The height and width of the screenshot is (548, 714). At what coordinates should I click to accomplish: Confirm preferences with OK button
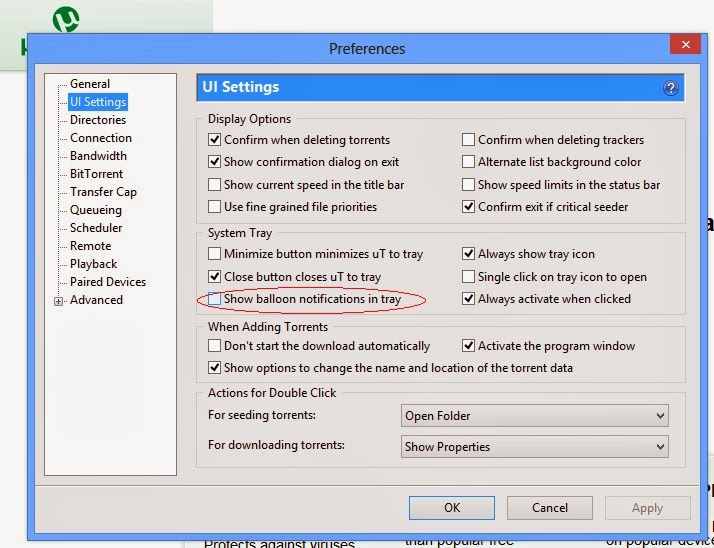452,508
